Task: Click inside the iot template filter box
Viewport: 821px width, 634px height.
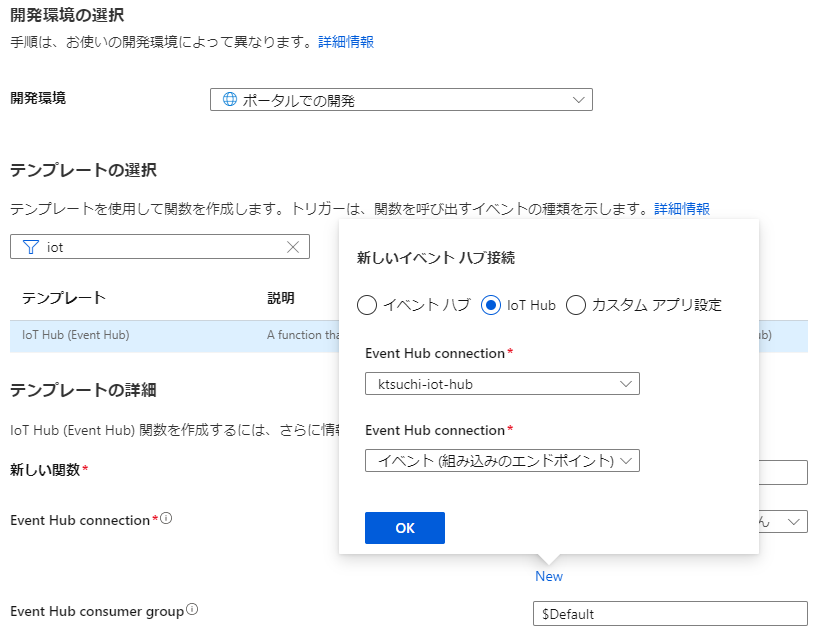Action: tap(150, 246)
